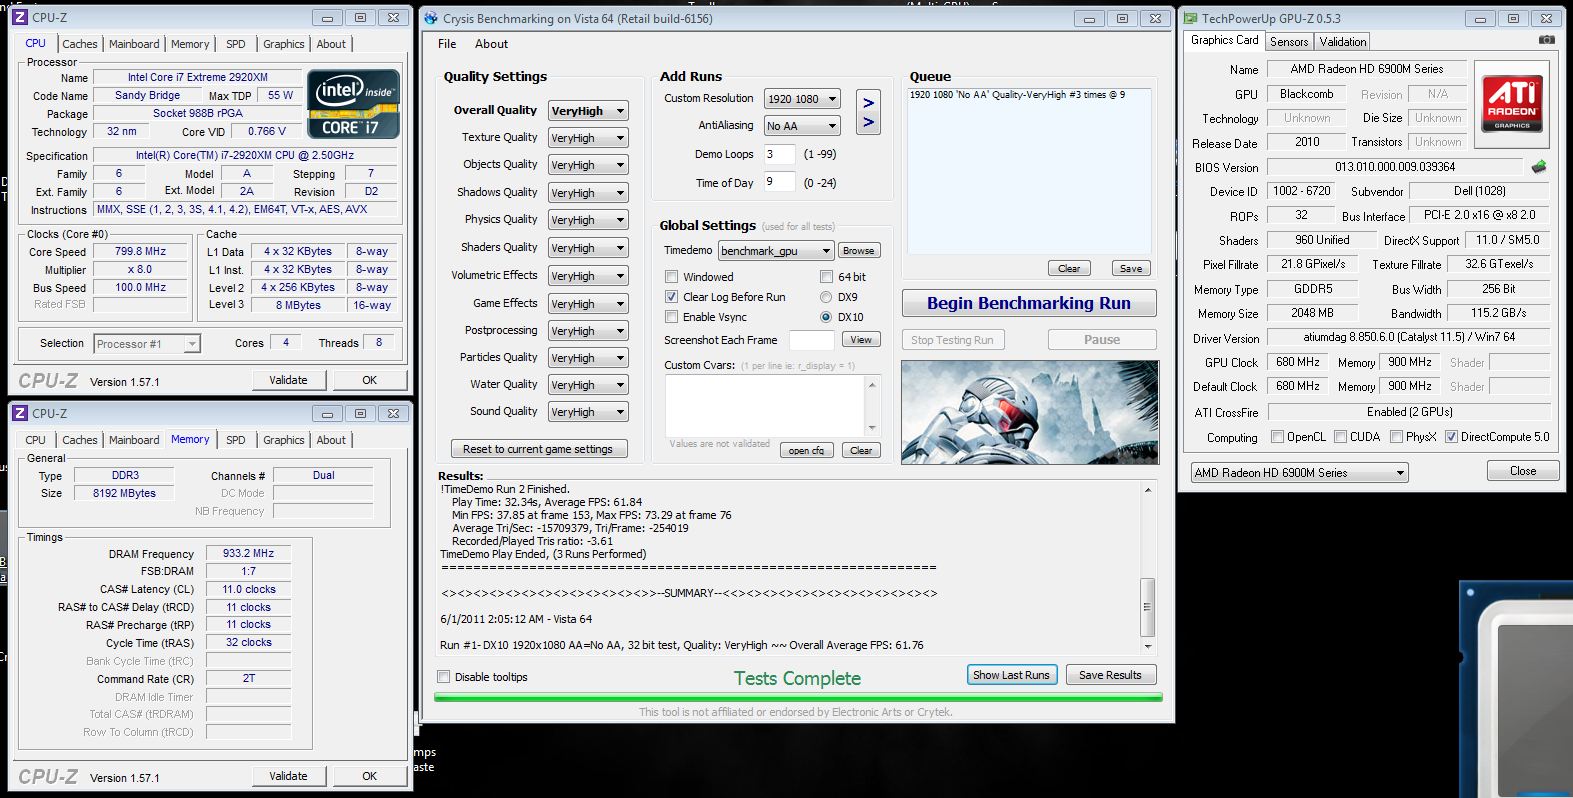
Task: Open the Physics Quality dropdown
Action: click(588, 220)
